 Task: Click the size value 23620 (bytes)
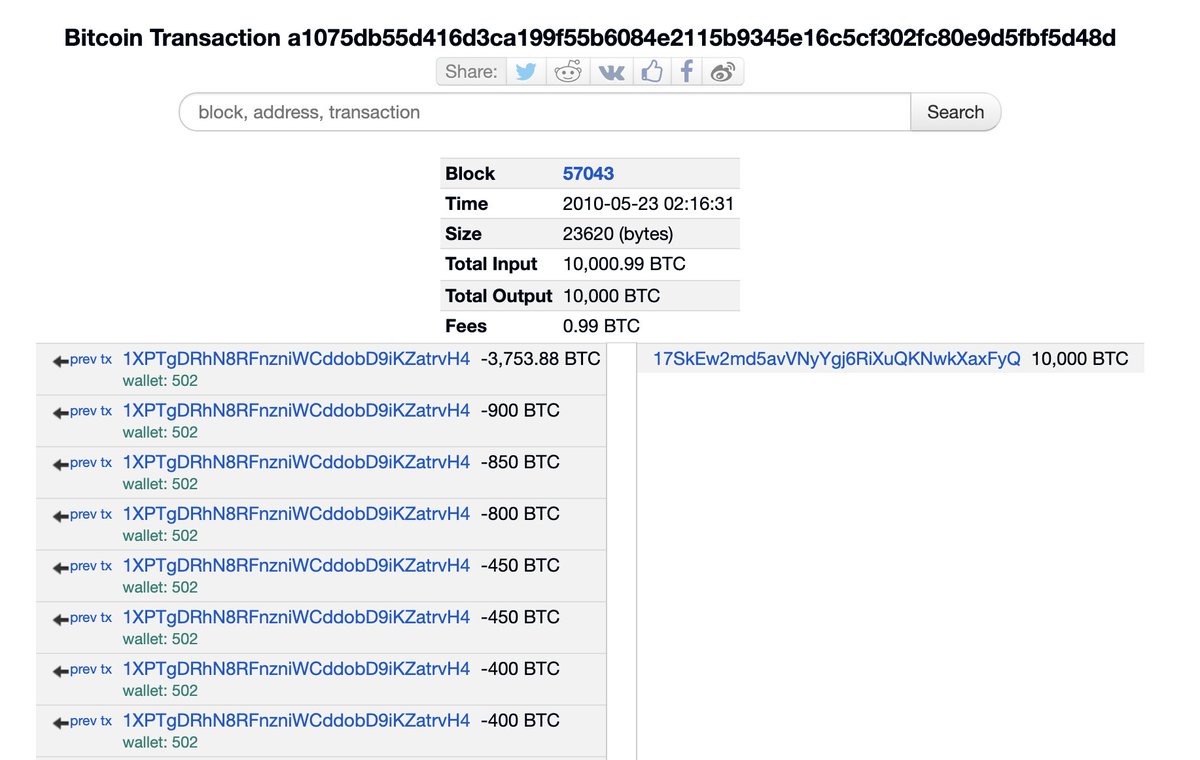618,234
